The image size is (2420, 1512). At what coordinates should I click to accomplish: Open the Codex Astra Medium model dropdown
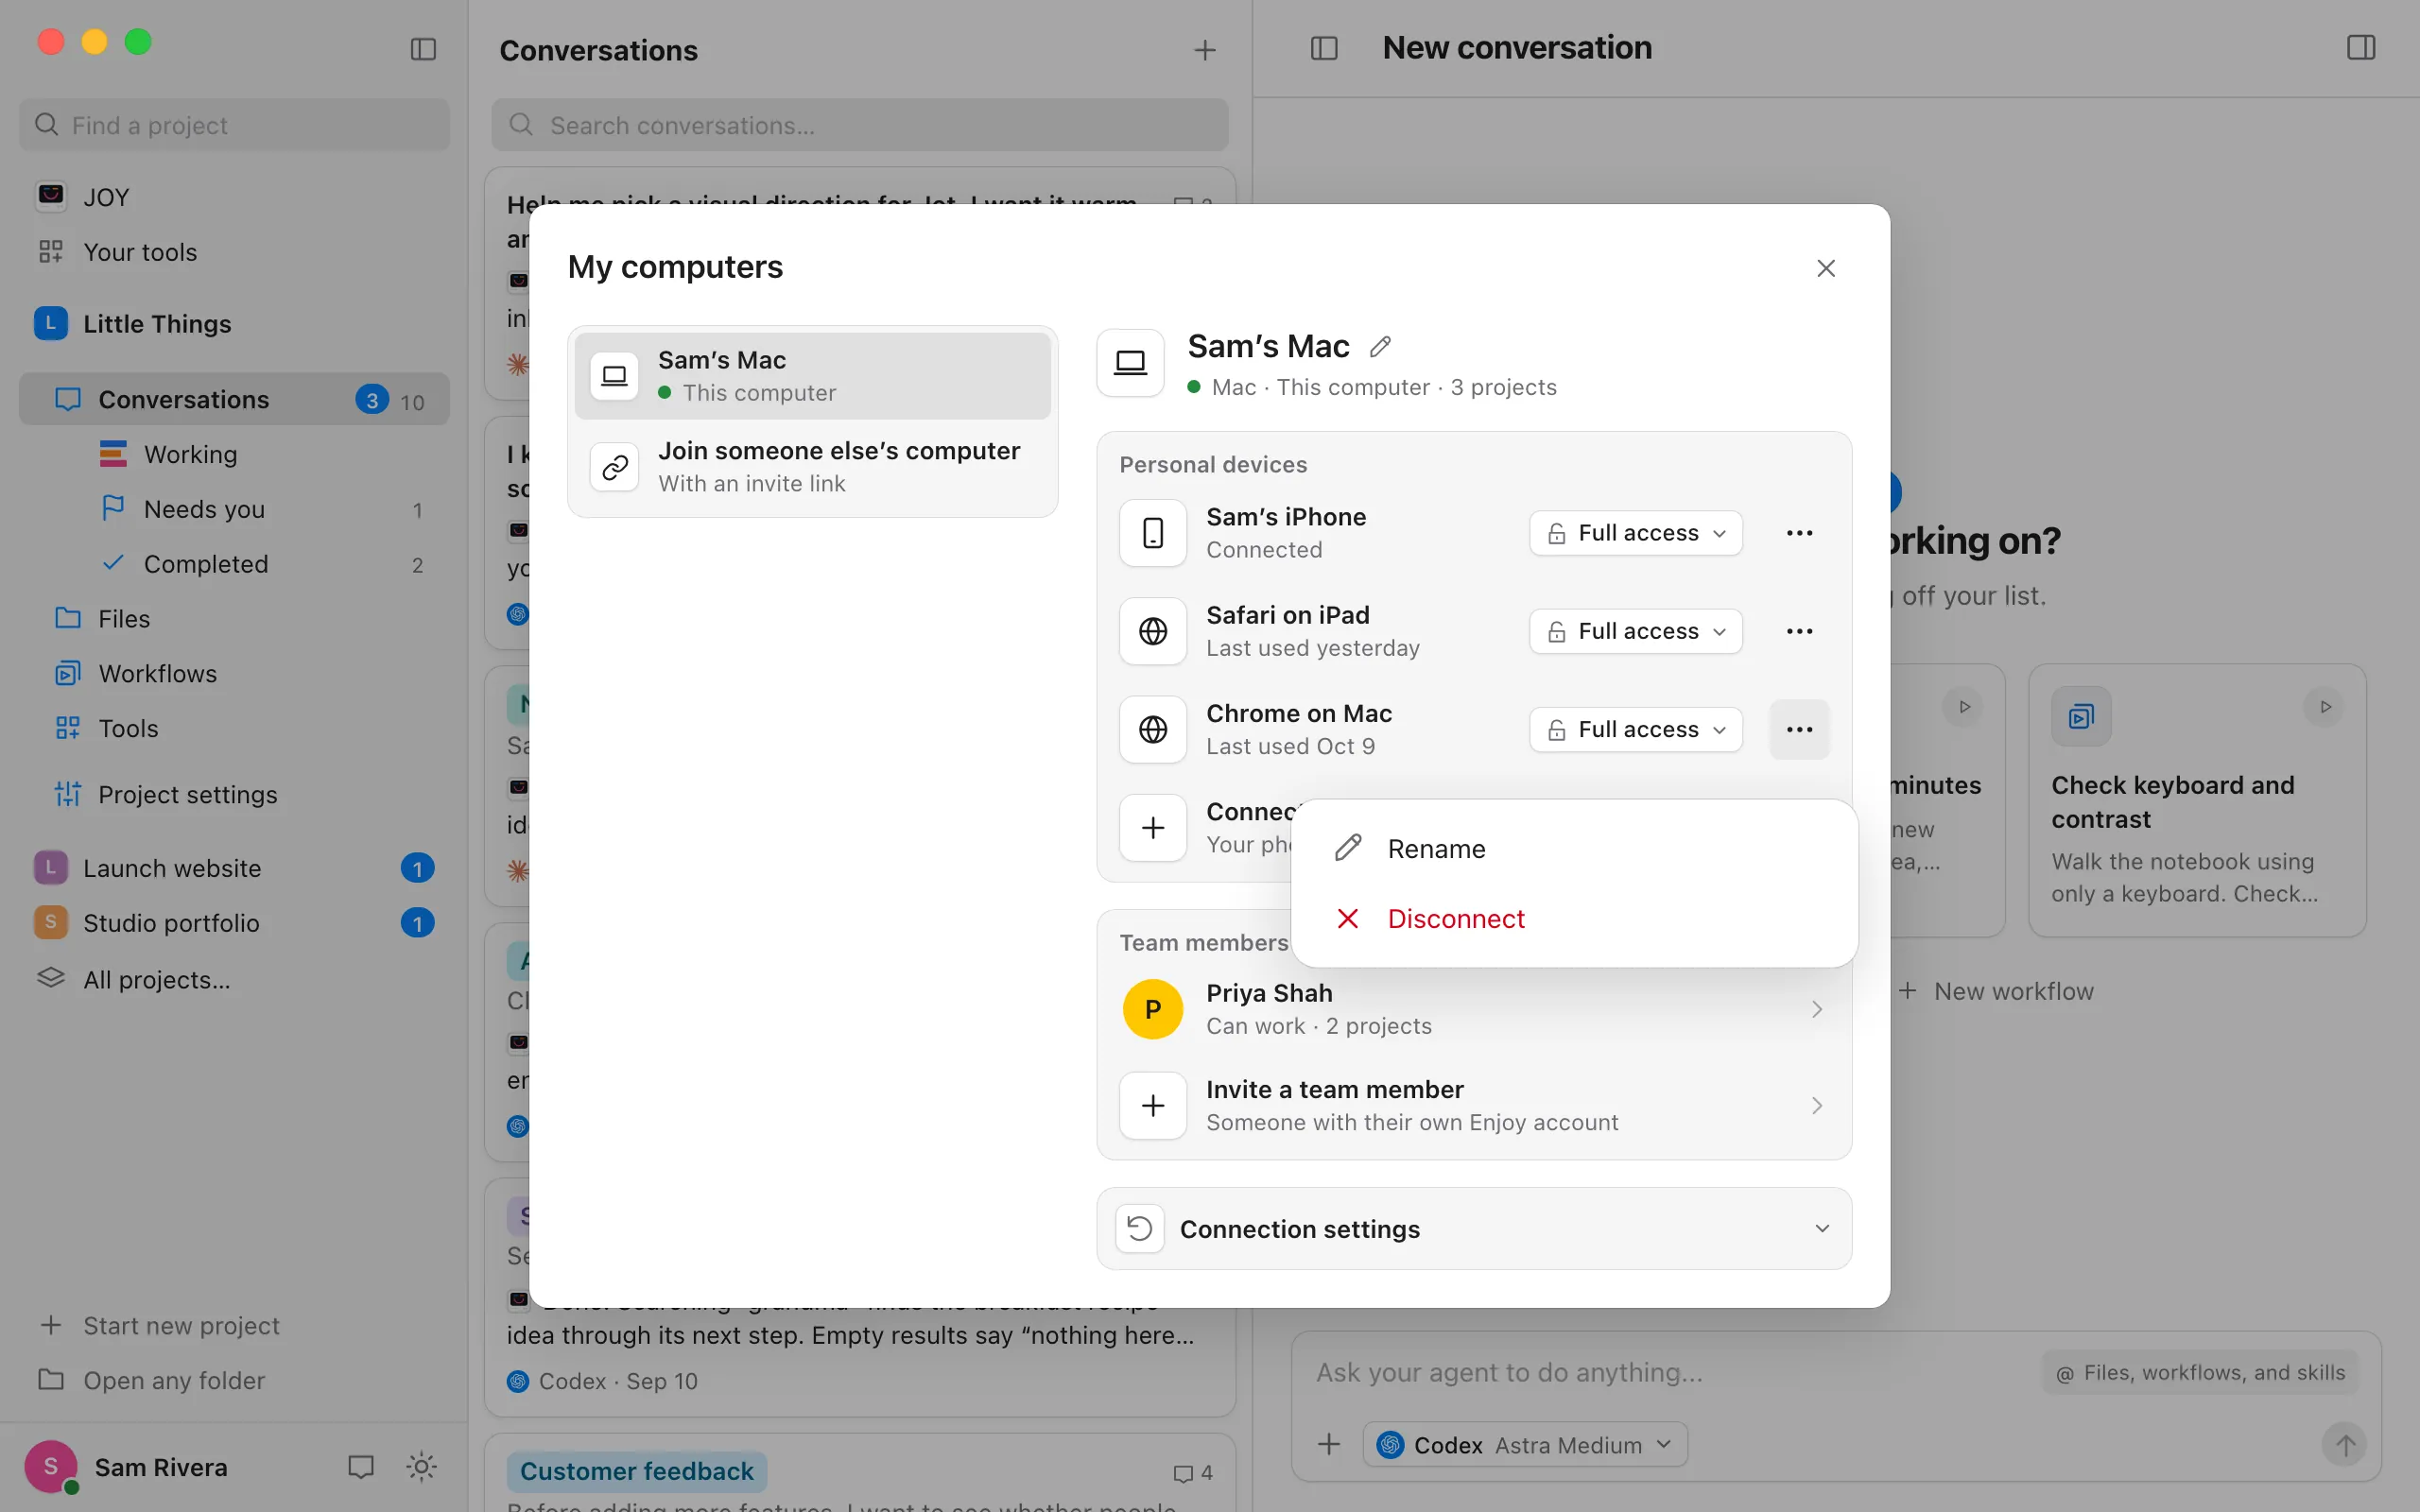coord(1525,1445)
